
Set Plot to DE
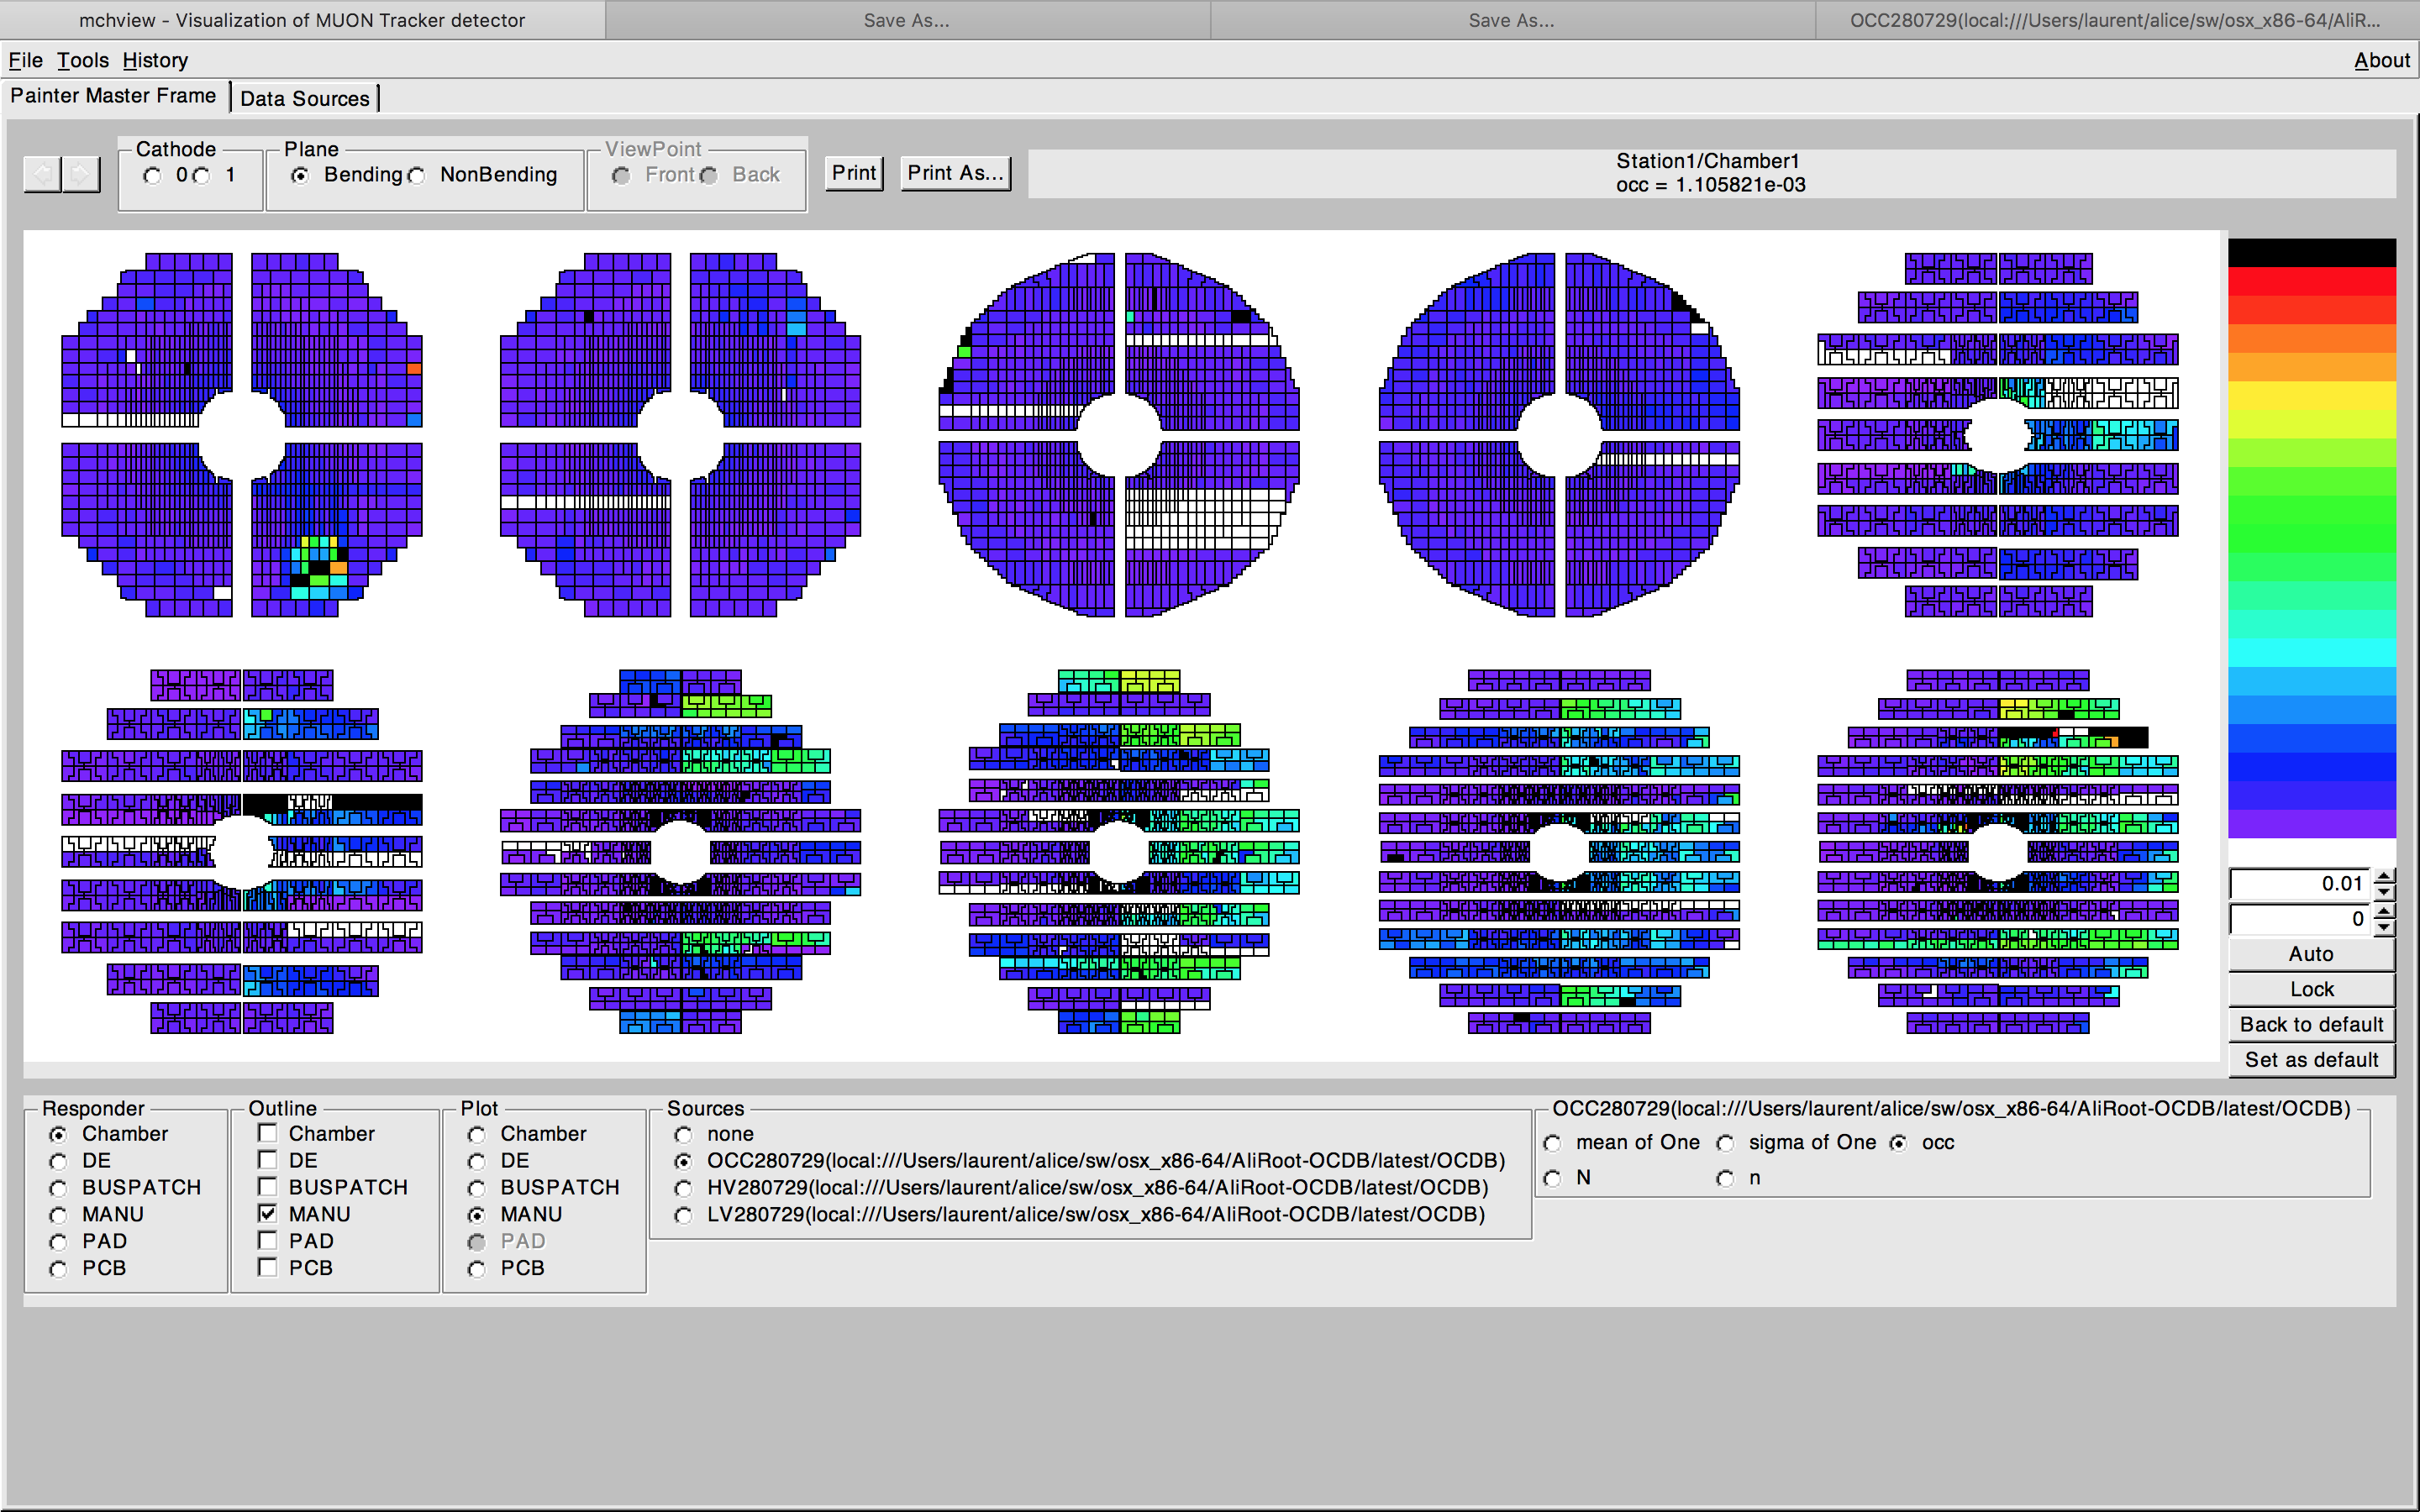pos(477,1161)
